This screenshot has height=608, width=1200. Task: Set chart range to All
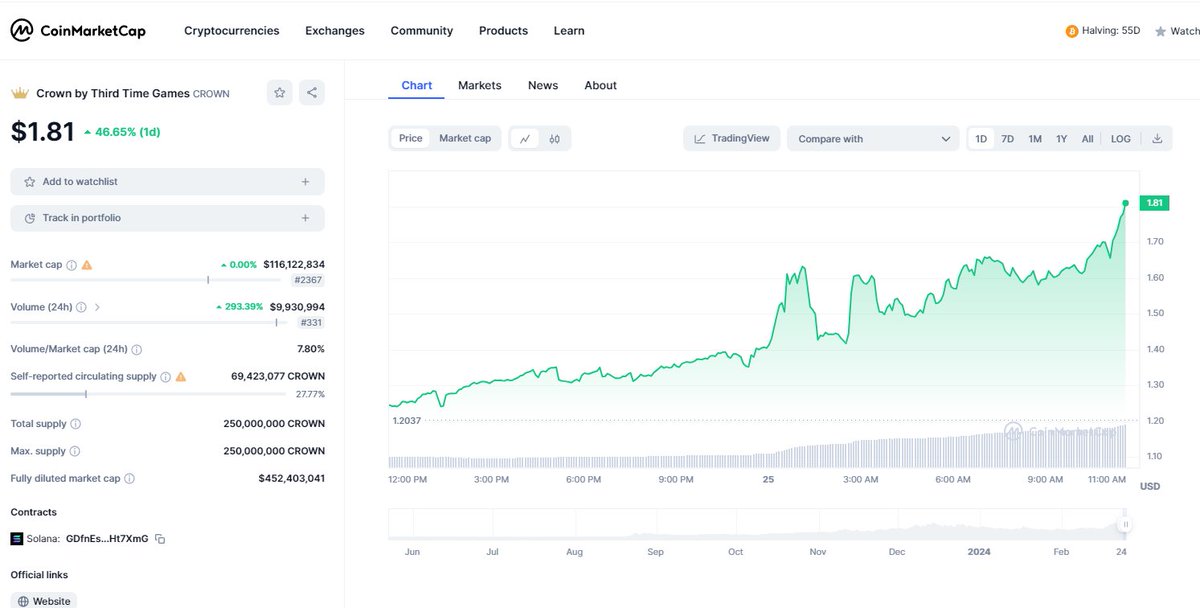(1087, 139)
